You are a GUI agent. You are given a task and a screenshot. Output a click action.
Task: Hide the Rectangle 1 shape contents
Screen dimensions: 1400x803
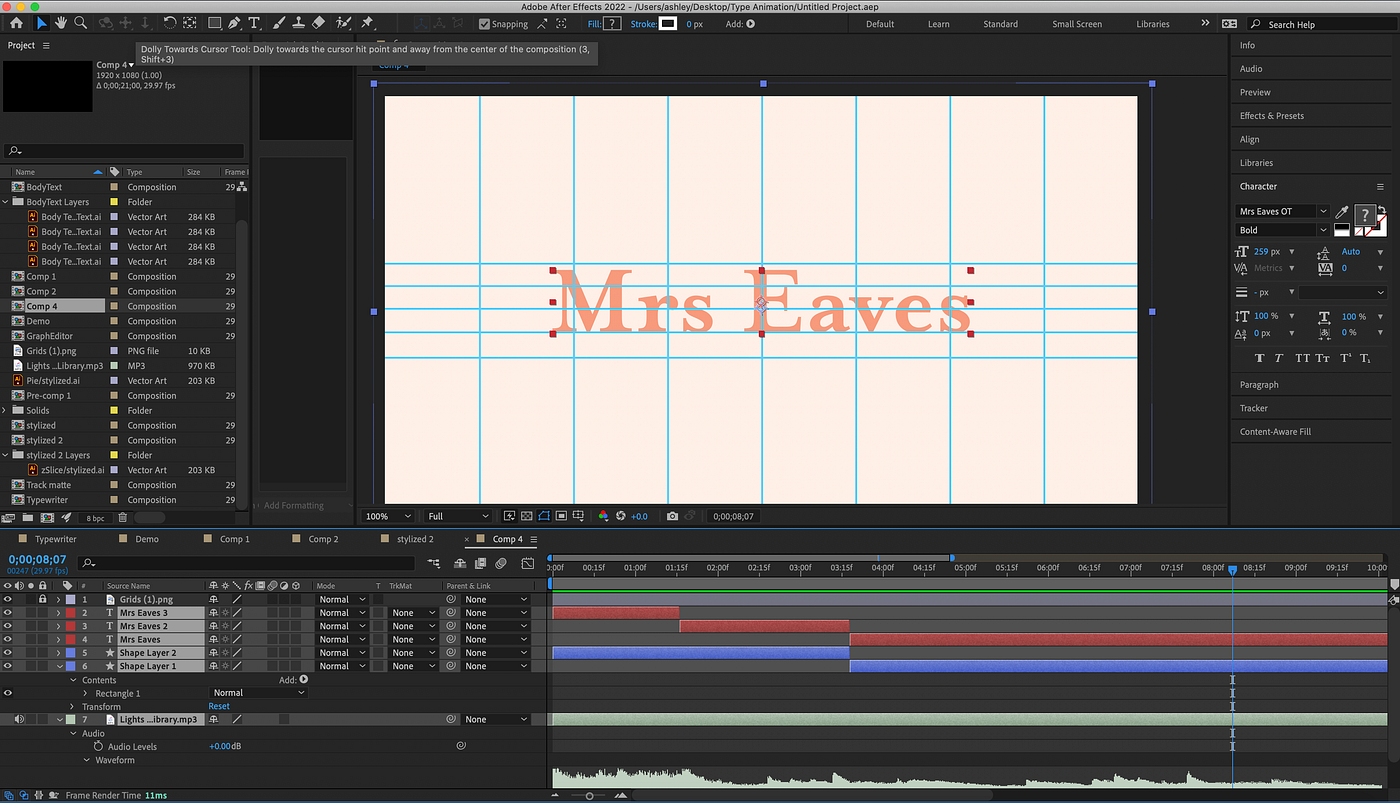(x=8, y=693)
